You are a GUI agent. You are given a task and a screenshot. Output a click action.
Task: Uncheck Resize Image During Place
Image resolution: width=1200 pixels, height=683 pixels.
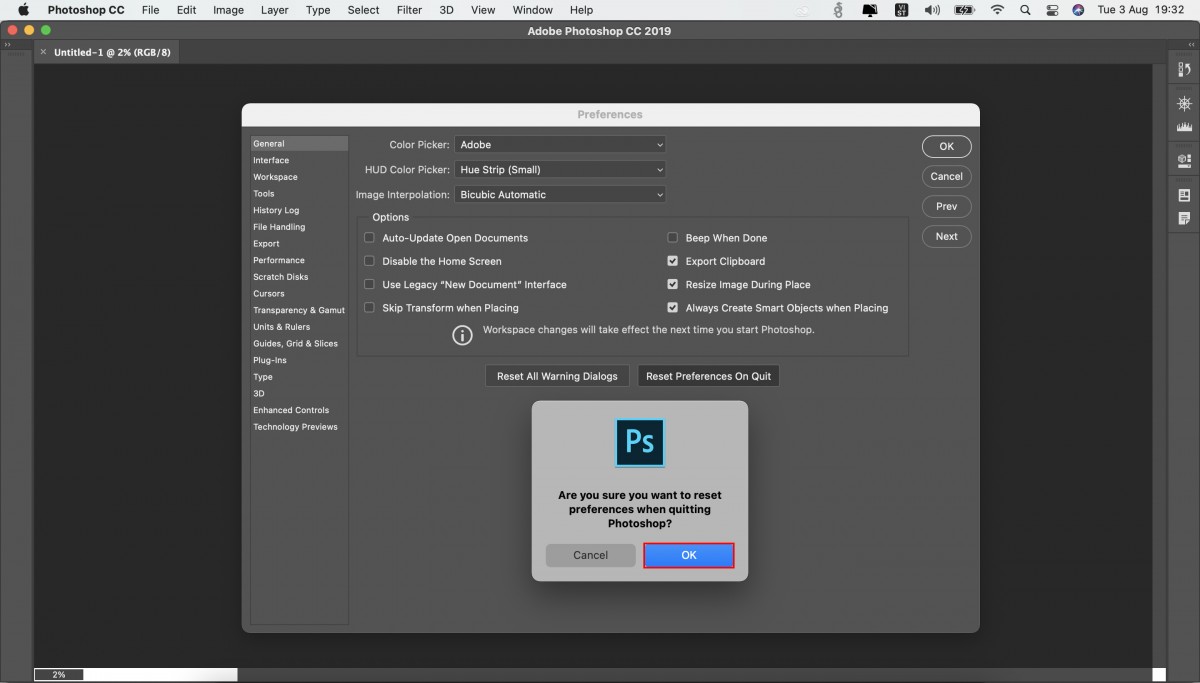(x=673, y=285)
